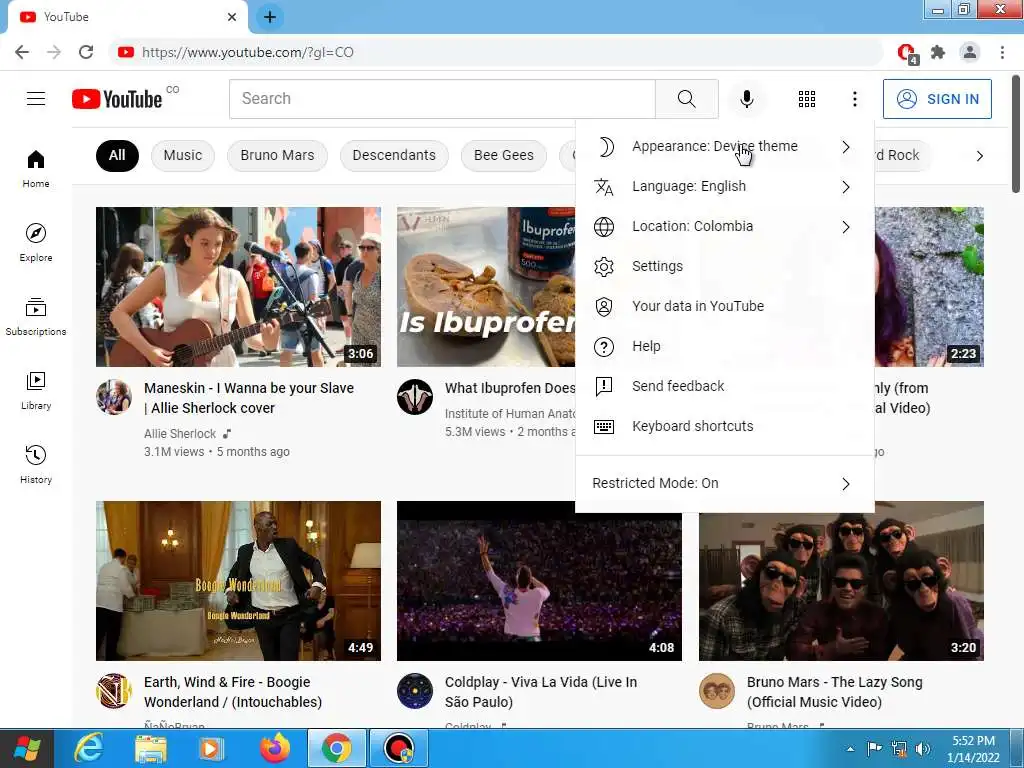Click the taskbar volume speaker icon
The image size is (1024, 768).
(x=922, y=748)
